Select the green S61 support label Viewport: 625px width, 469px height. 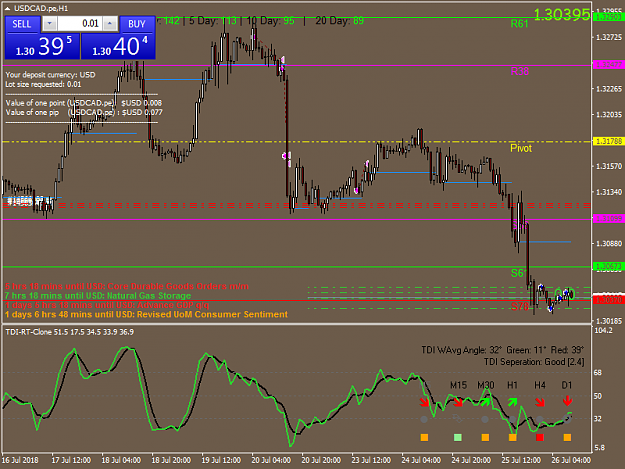(519, 273)
